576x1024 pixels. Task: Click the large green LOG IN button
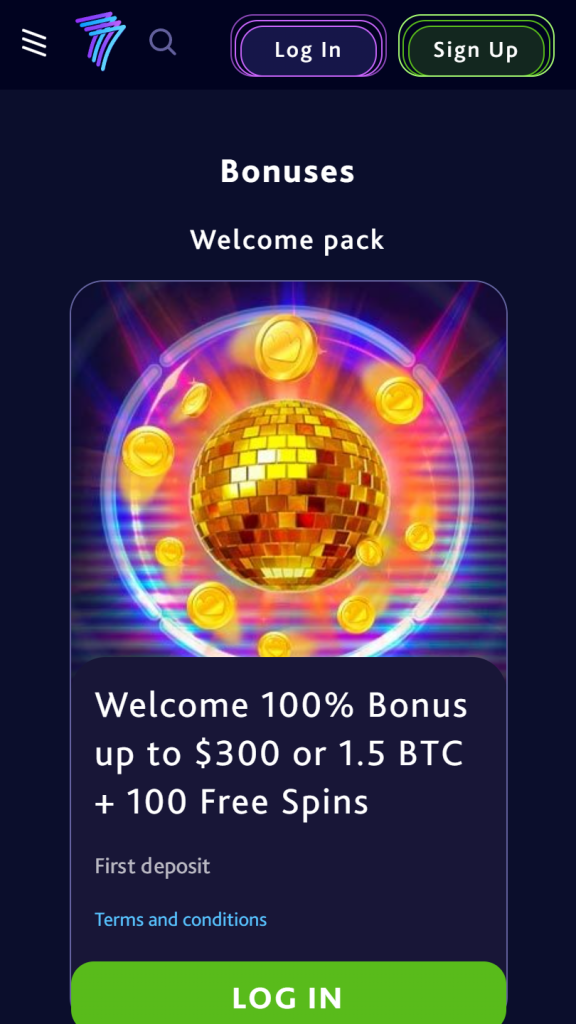pos(289,993)
